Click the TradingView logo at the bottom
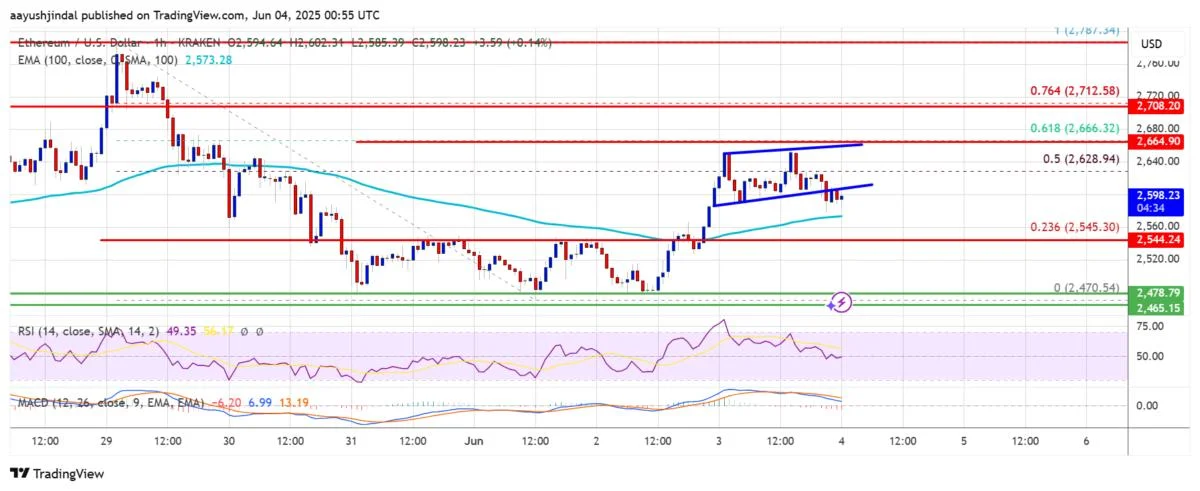1200x491 pixels. click(x=57, y=474)
